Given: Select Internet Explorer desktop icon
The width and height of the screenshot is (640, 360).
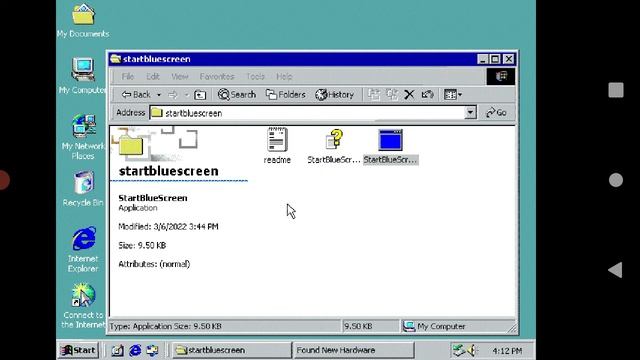Looking at the screenshot, I should tap(83, 250).
